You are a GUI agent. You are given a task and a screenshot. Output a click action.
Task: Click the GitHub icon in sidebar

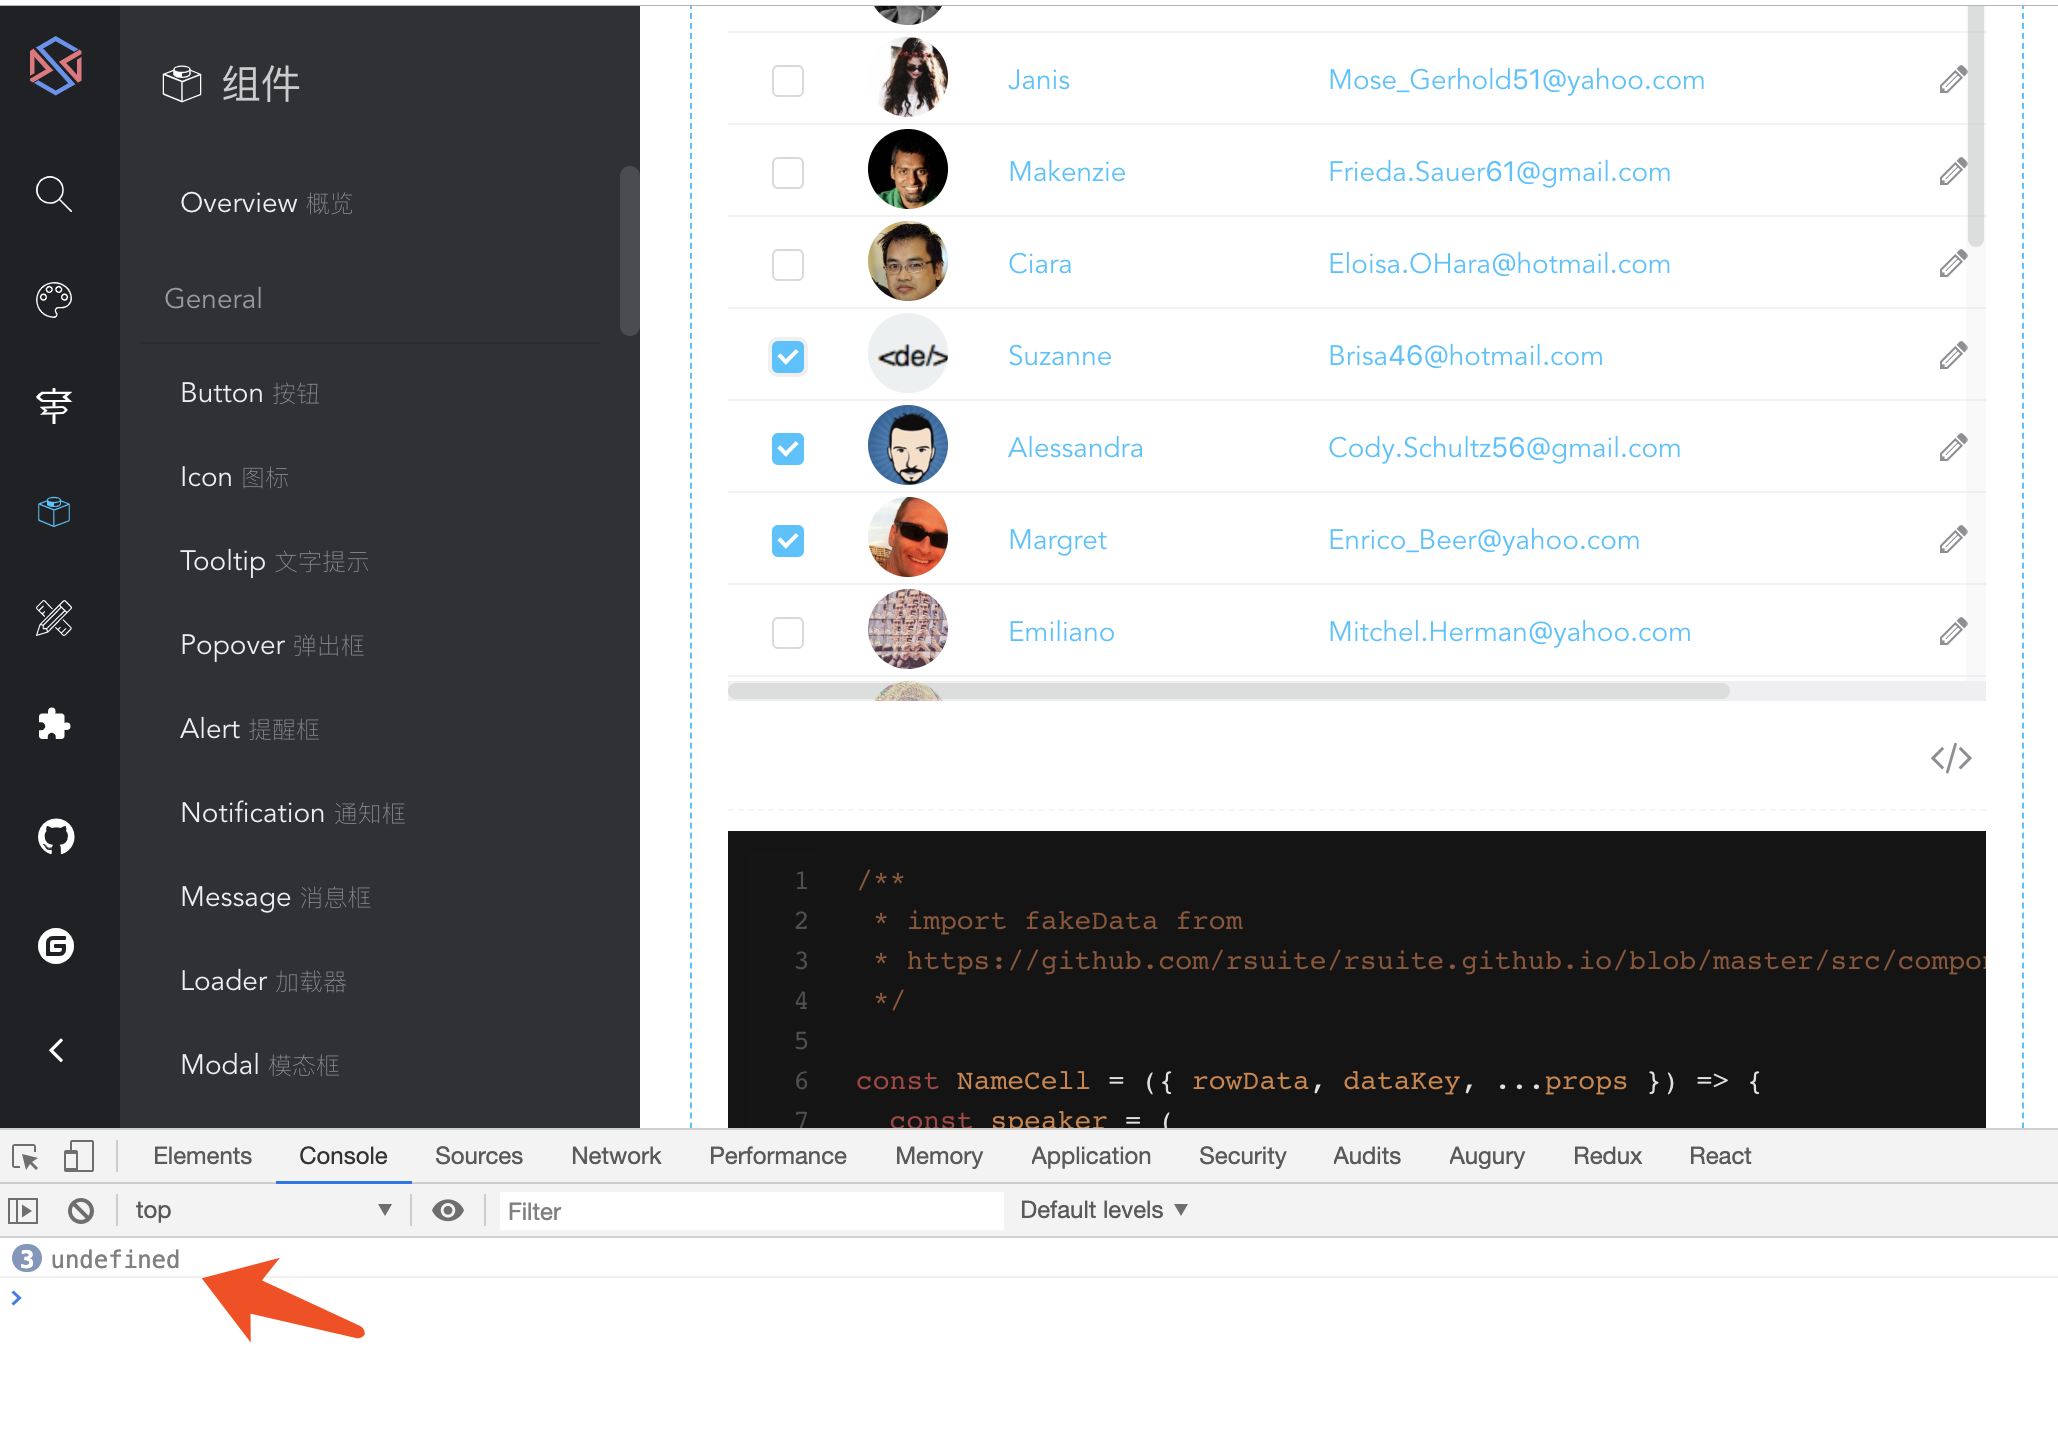[x=56, y=837]
